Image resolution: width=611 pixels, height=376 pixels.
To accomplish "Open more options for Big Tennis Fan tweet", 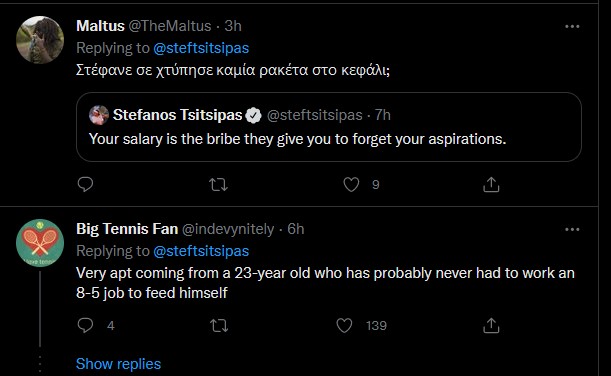I will pos(572,229).
